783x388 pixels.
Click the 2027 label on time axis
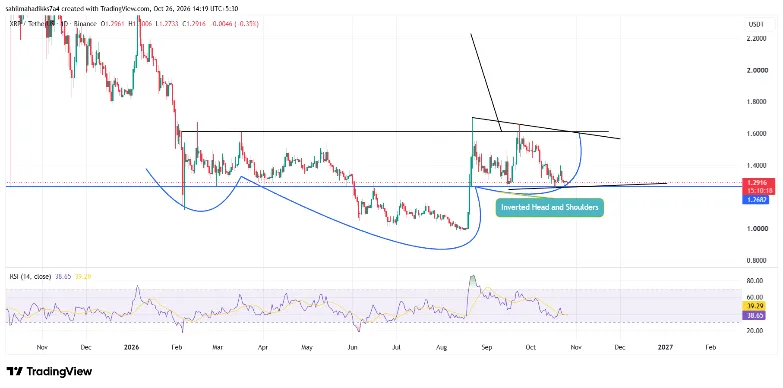pos(665,347)
